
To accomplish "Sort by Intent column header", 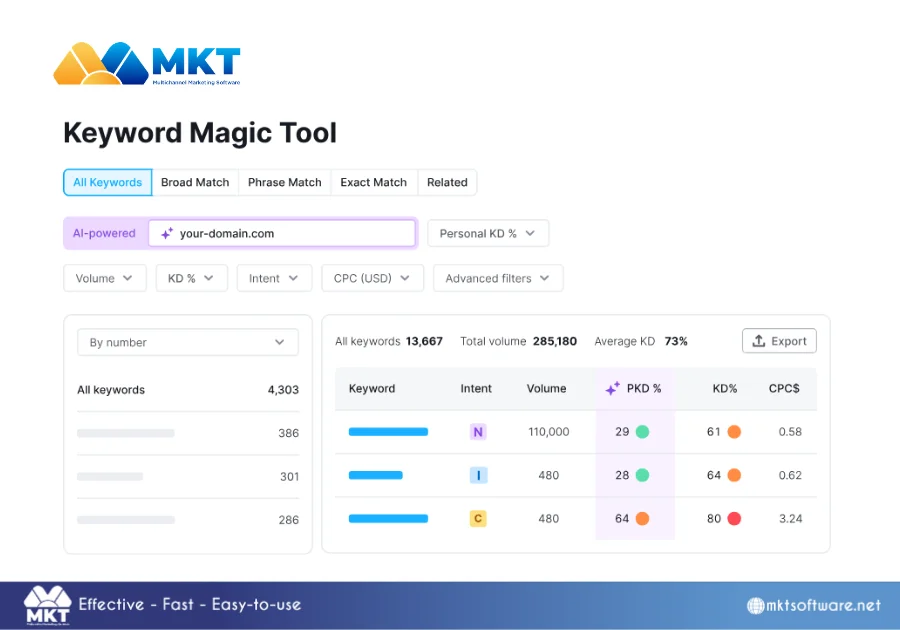I will point(476,388).
